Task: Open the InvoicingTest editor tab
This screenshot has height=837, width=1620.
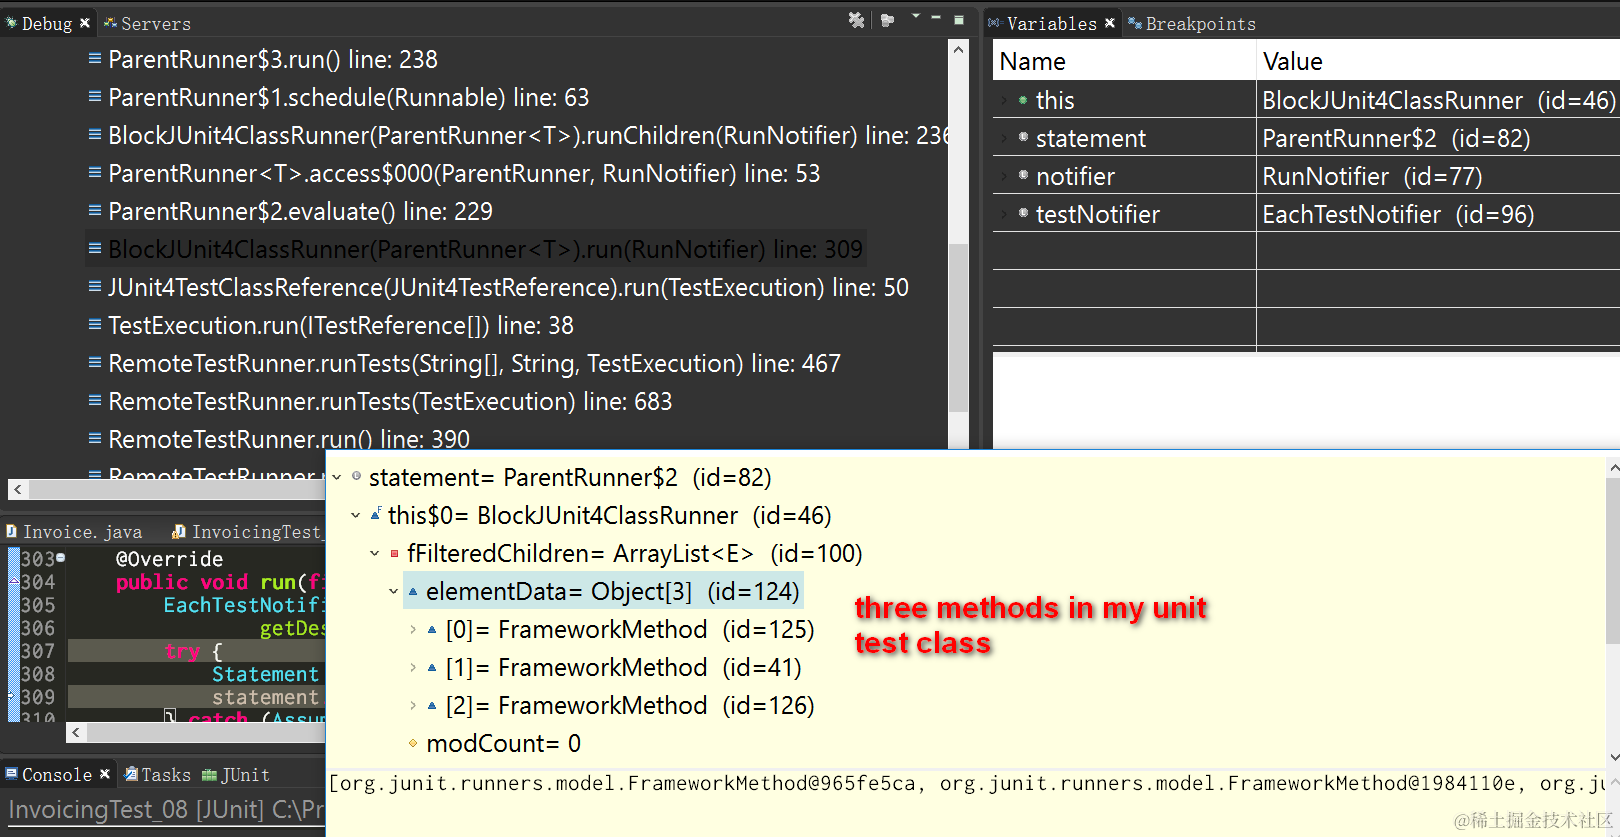Action: click(246, 532)
